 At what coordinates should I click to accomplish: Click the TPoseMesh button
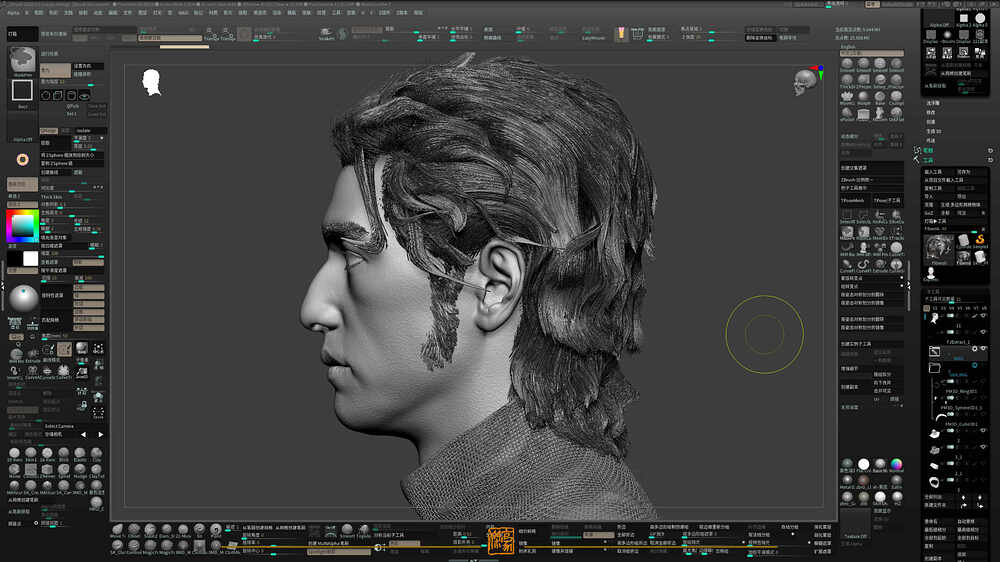[x=855, y=200]
